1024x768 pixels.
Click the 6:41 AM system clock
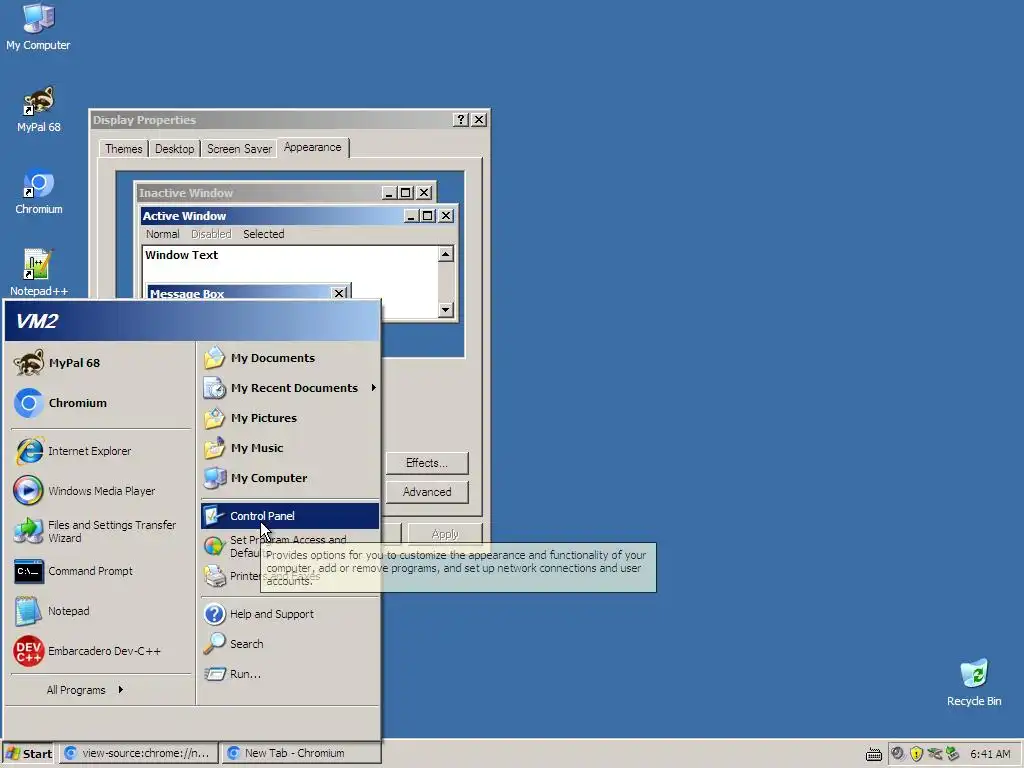pos(990,754)
